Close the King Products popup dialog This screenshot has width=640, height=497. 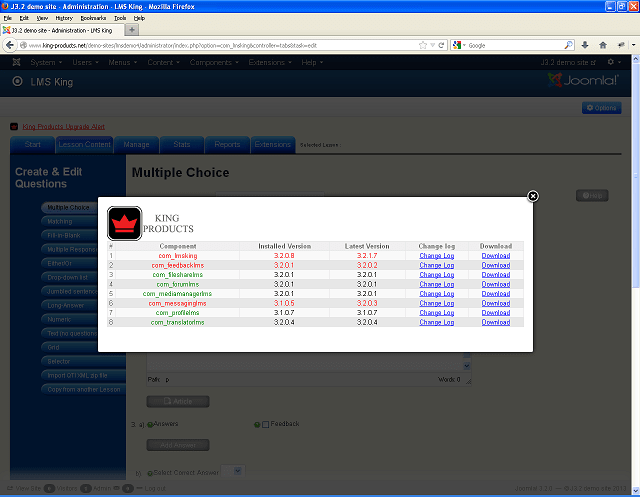coord(533,196)
